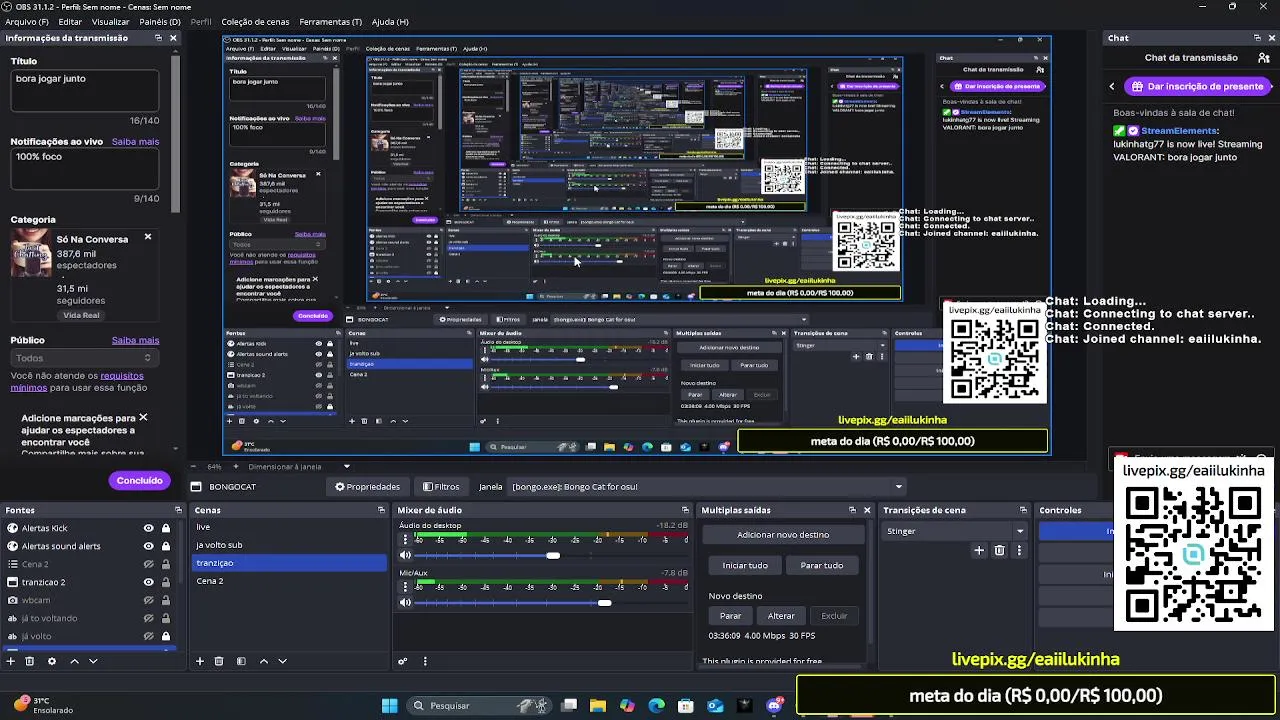Show the hidden Cena 2 source
The image size is (1280, 720).
coord(148,564)
